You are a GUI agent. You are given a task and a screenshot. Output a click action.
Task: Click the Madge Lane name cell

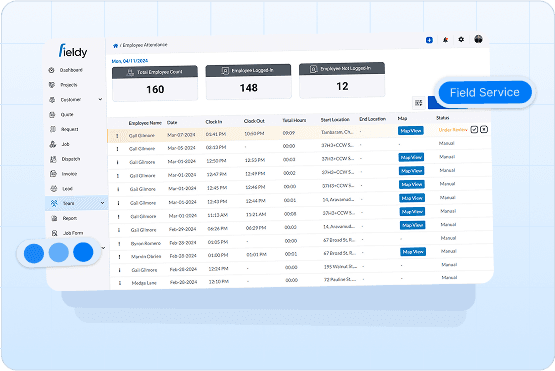pos(144,283)
